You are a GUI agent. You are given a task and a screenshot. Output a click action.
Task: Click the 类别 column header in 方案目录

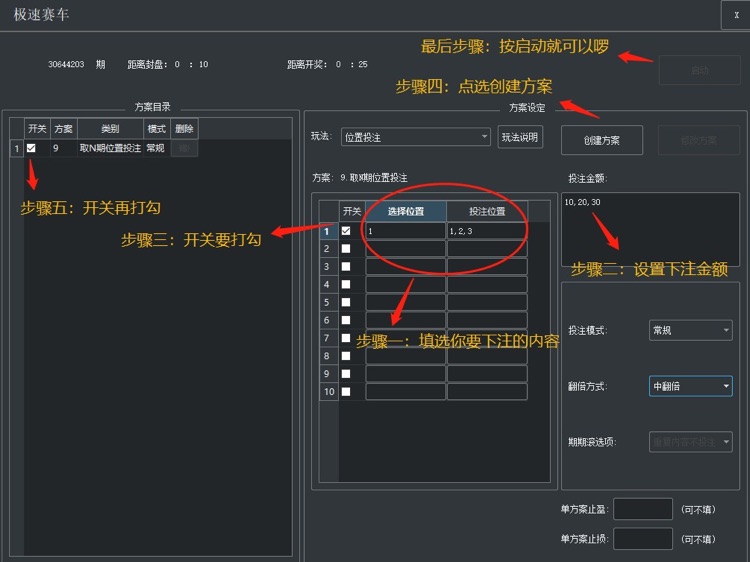110,129
